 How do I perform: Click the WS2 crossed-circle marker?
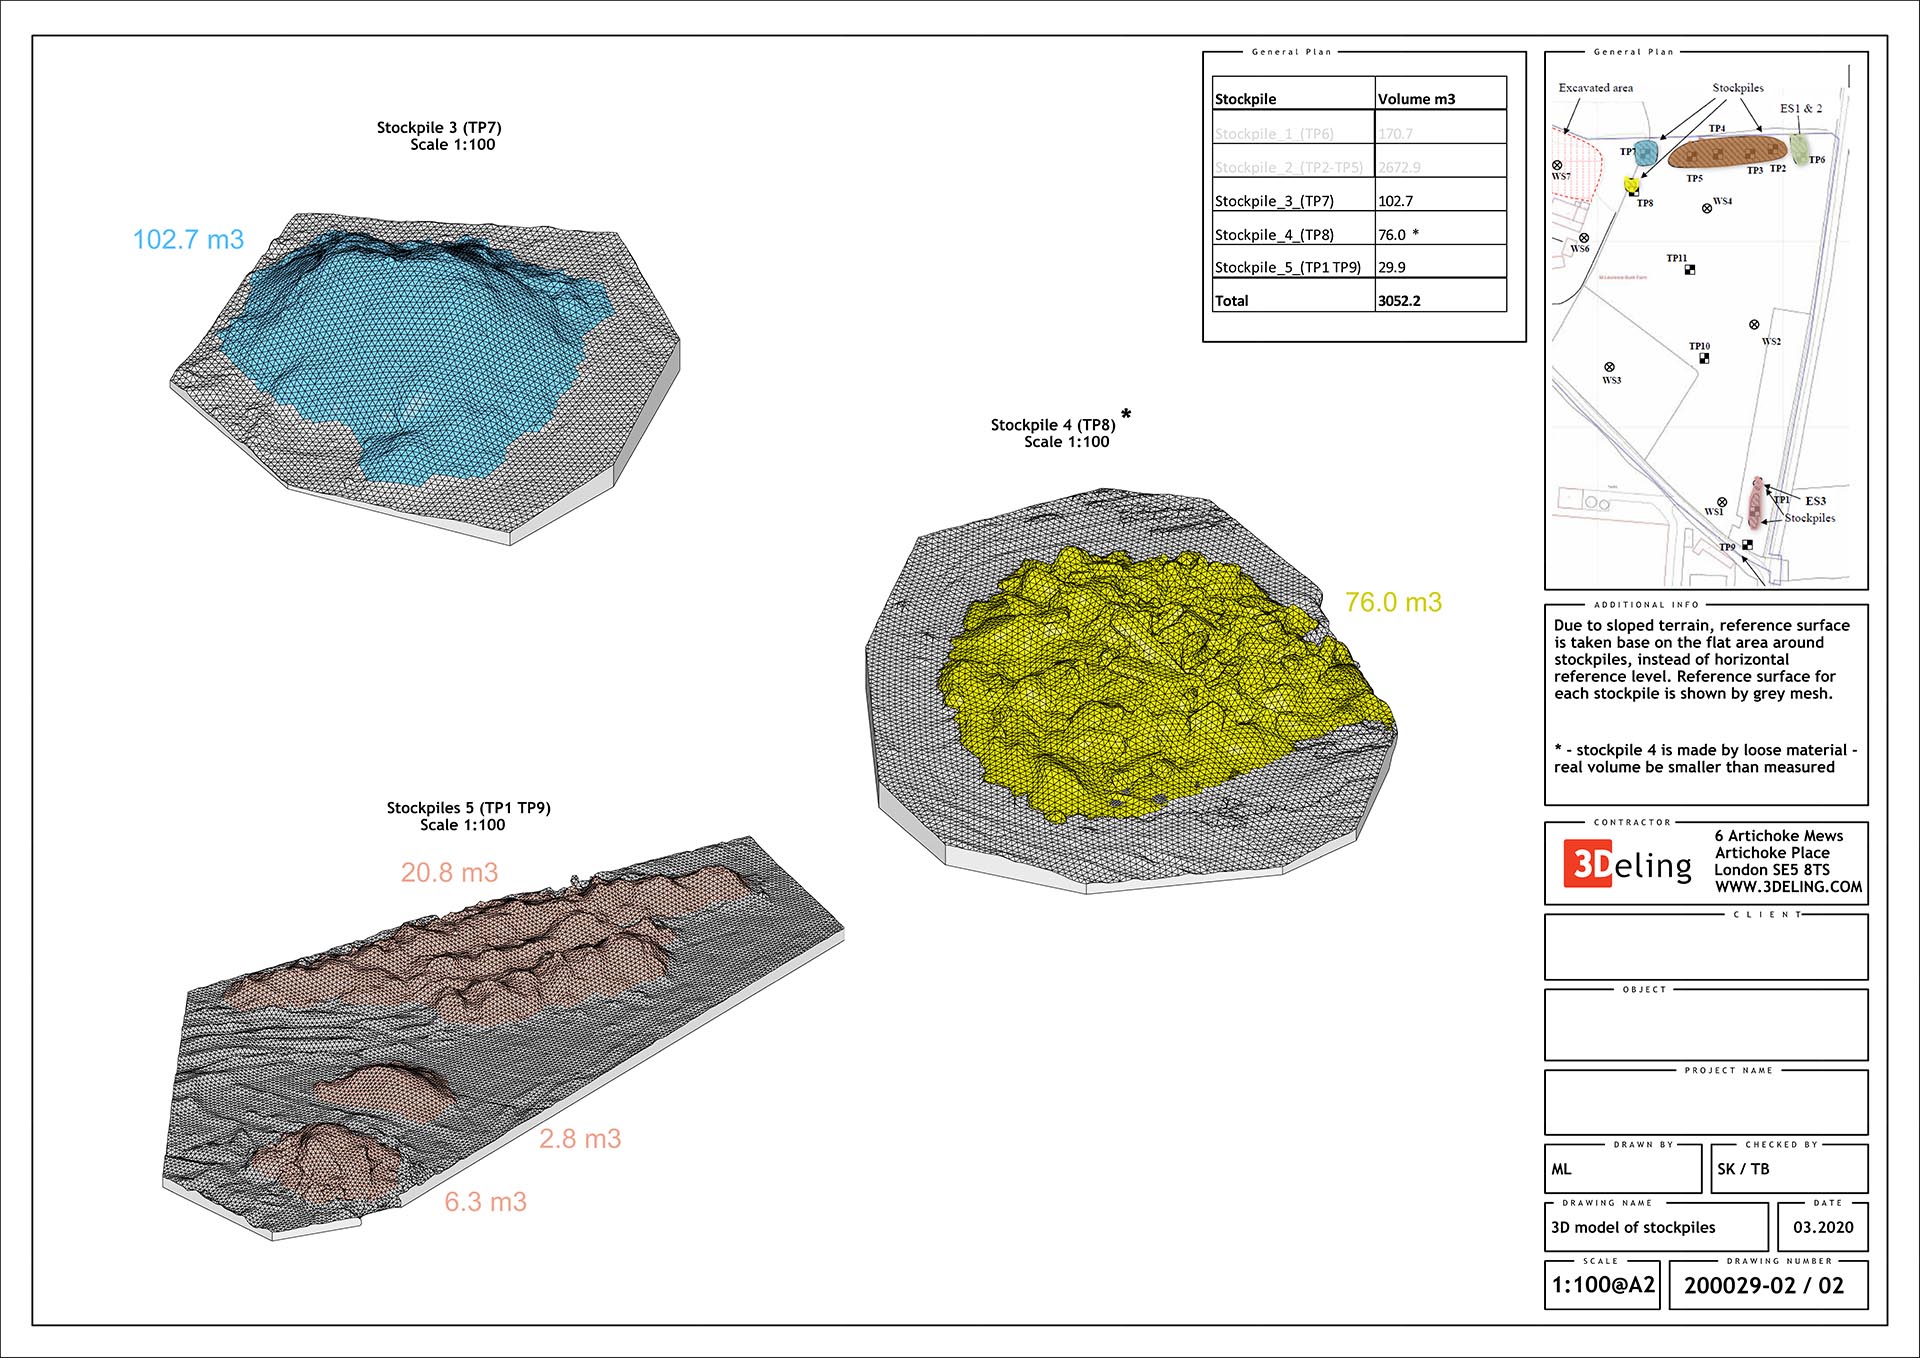pos(1754,325)
